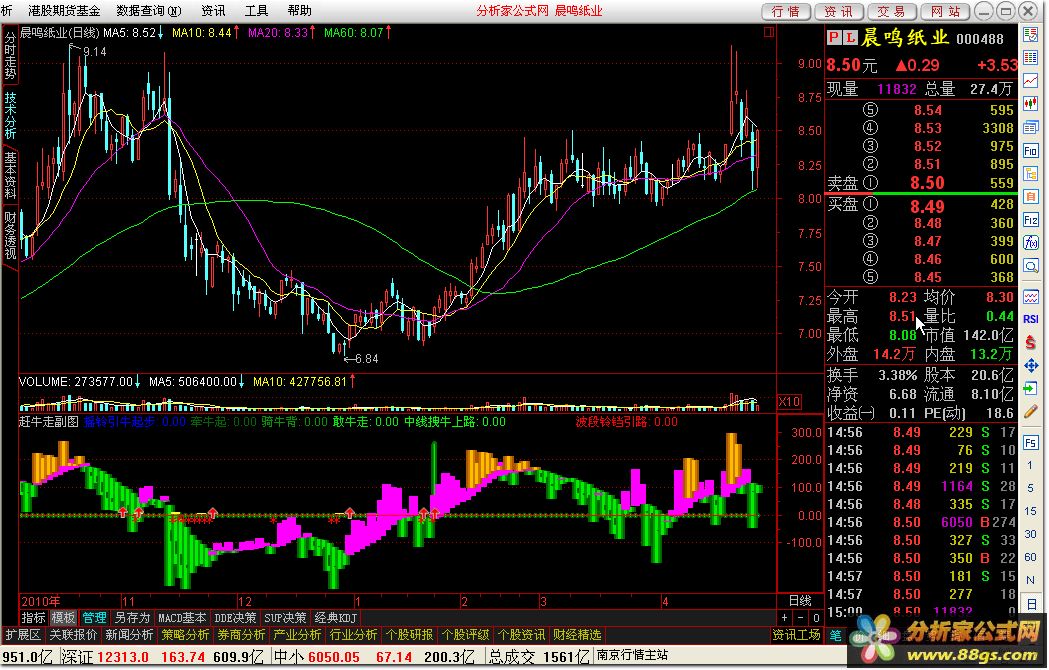
Task: Click the L icon beside stock name
Action: click(850, 38)
